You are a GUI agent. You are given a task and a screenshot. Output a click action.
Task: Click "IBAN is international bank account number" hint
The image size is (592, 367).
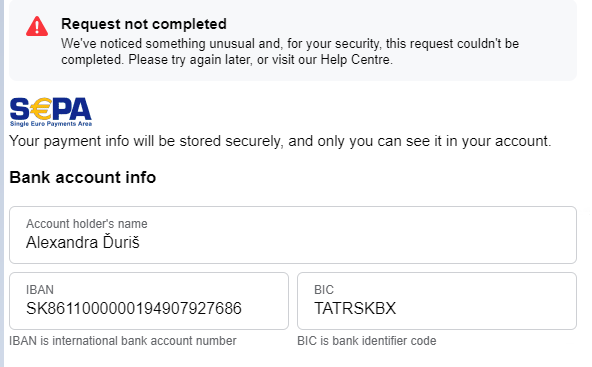pos(123,341)
